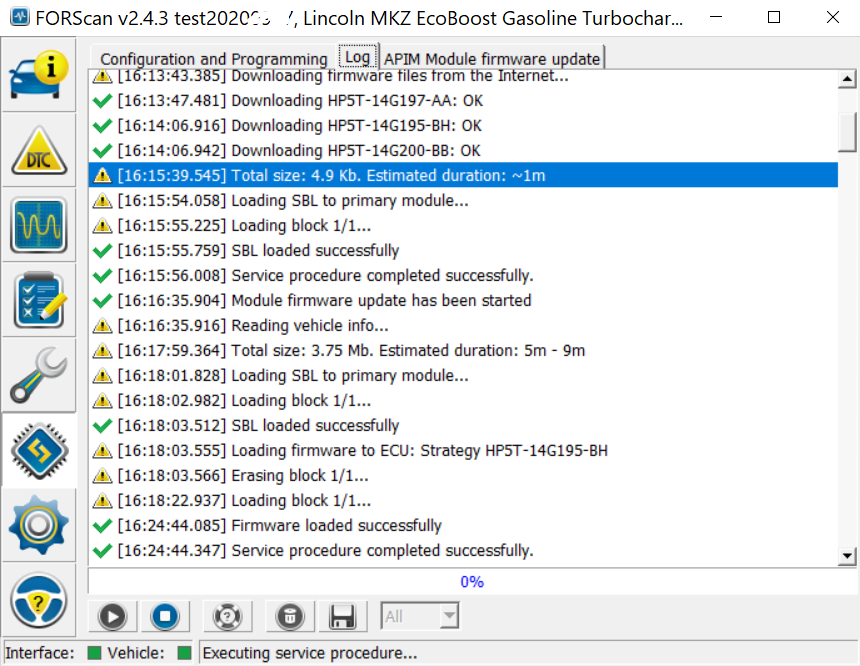Open the Vehicle Information panel
Image resolution: width=860 pixels, height=666 pixels.
click(x=39, y=75)
